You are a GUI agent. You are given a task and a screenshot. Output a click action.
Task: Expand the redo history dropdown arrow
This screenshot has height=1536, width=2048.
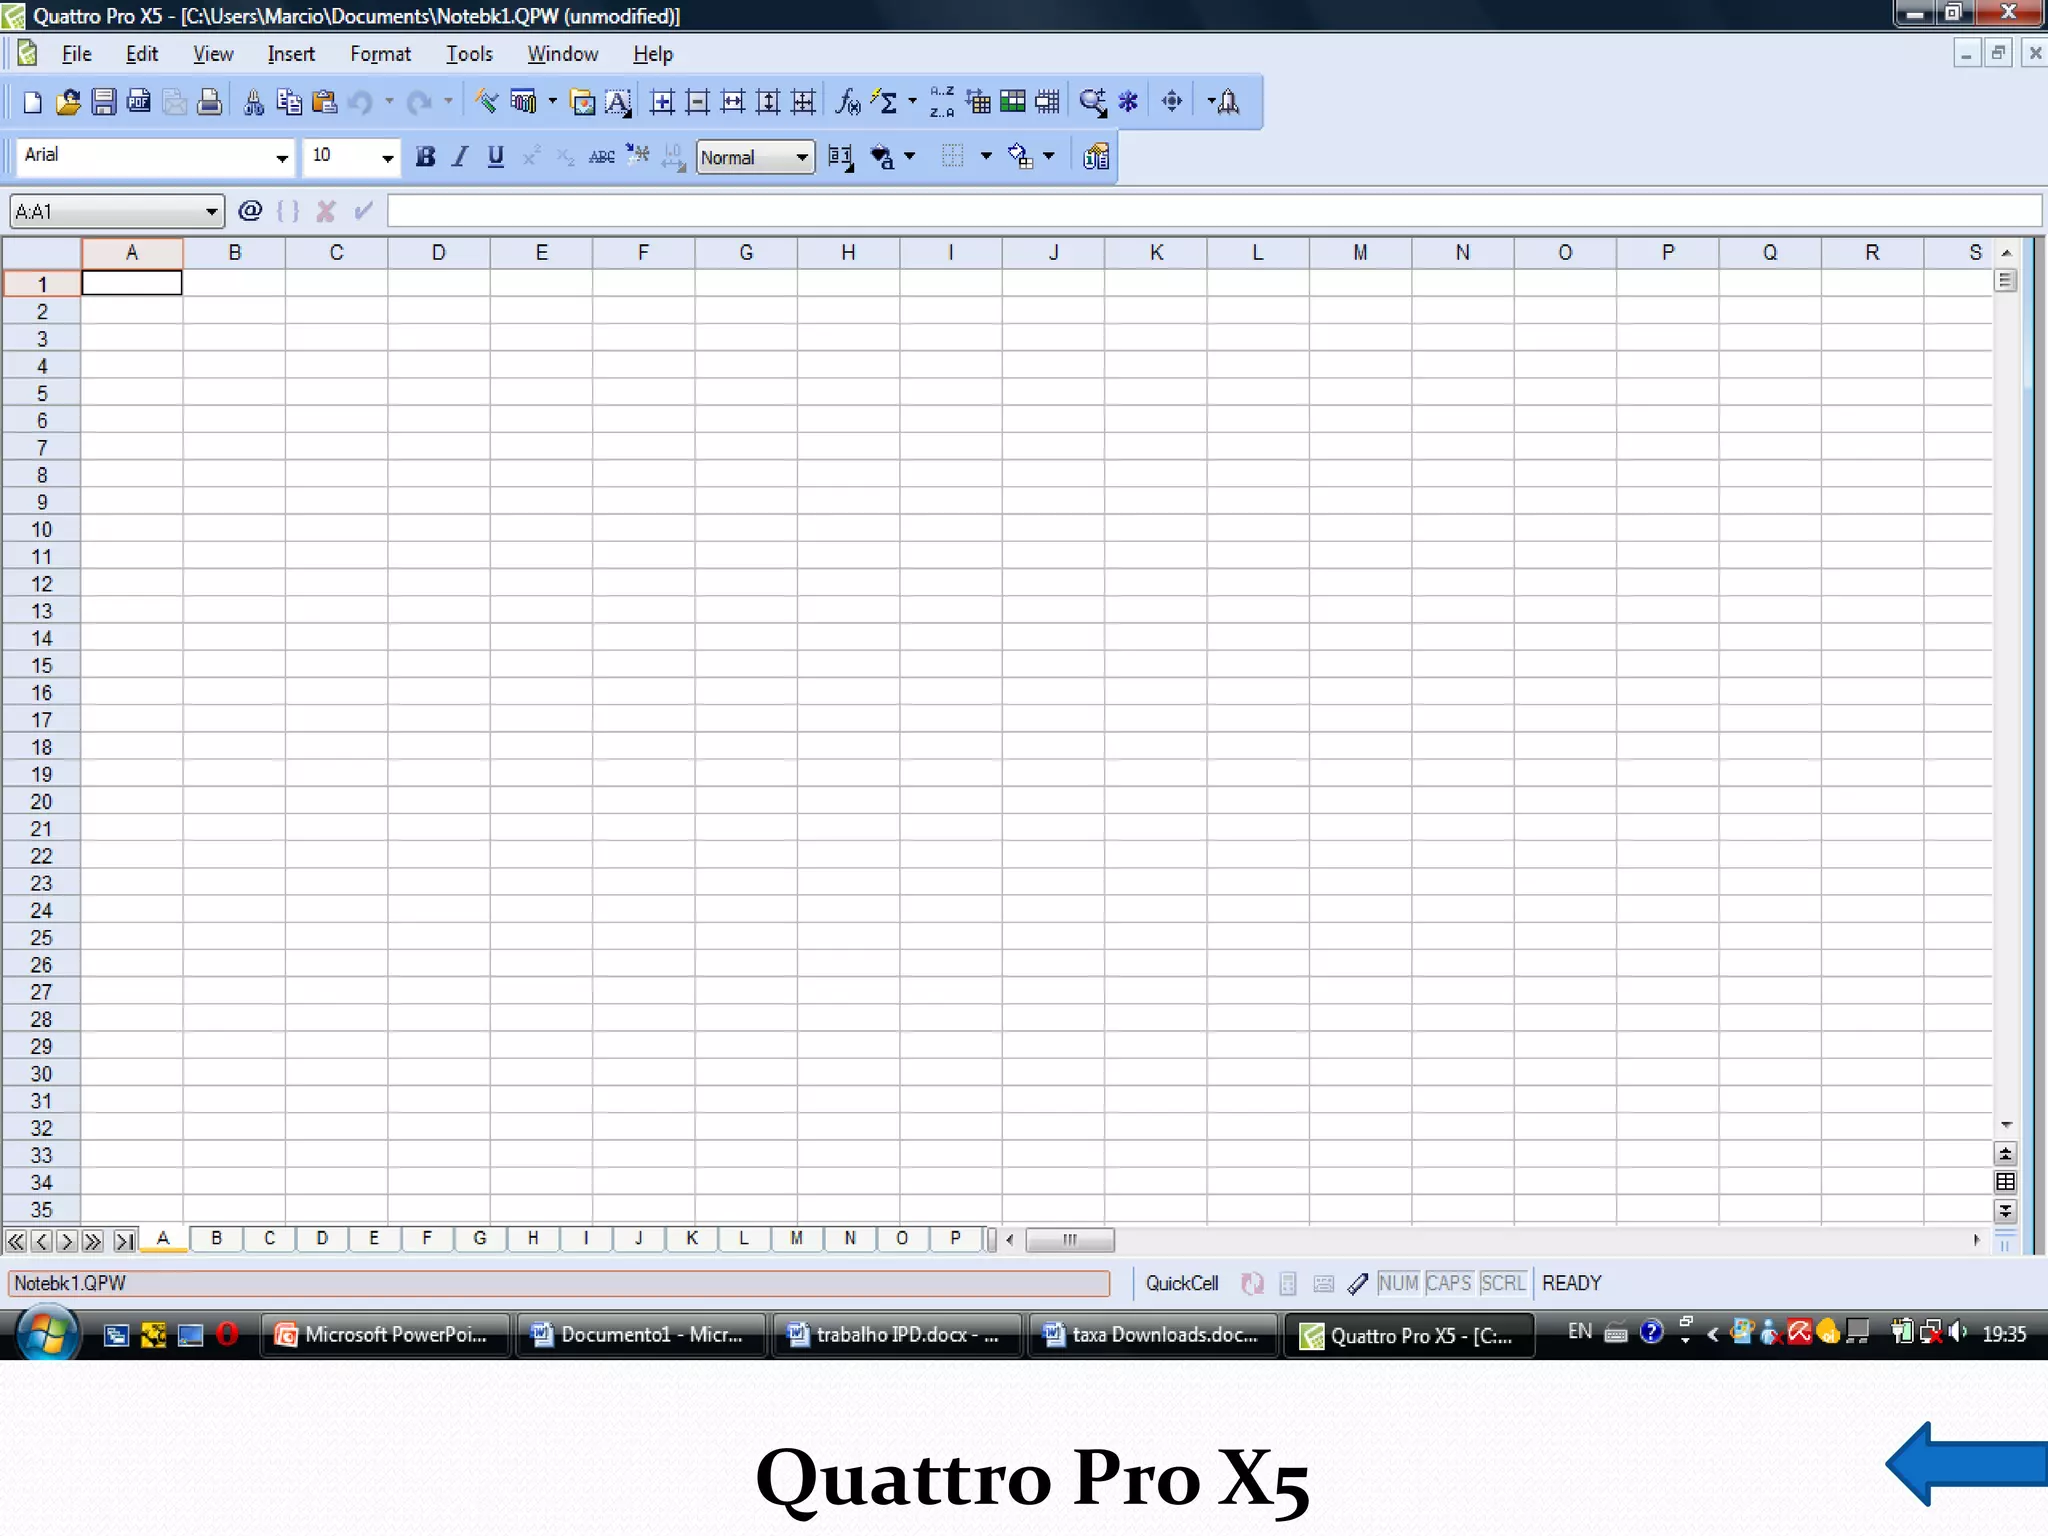coord(448,101)
